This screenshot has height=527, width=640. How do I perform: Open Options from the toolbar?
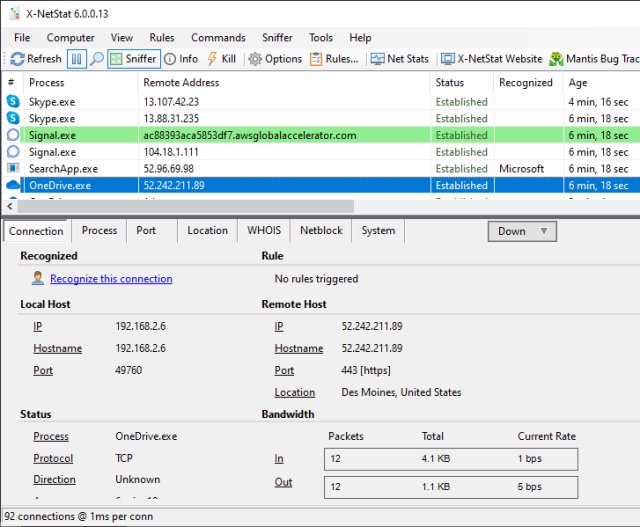[275, 59]
